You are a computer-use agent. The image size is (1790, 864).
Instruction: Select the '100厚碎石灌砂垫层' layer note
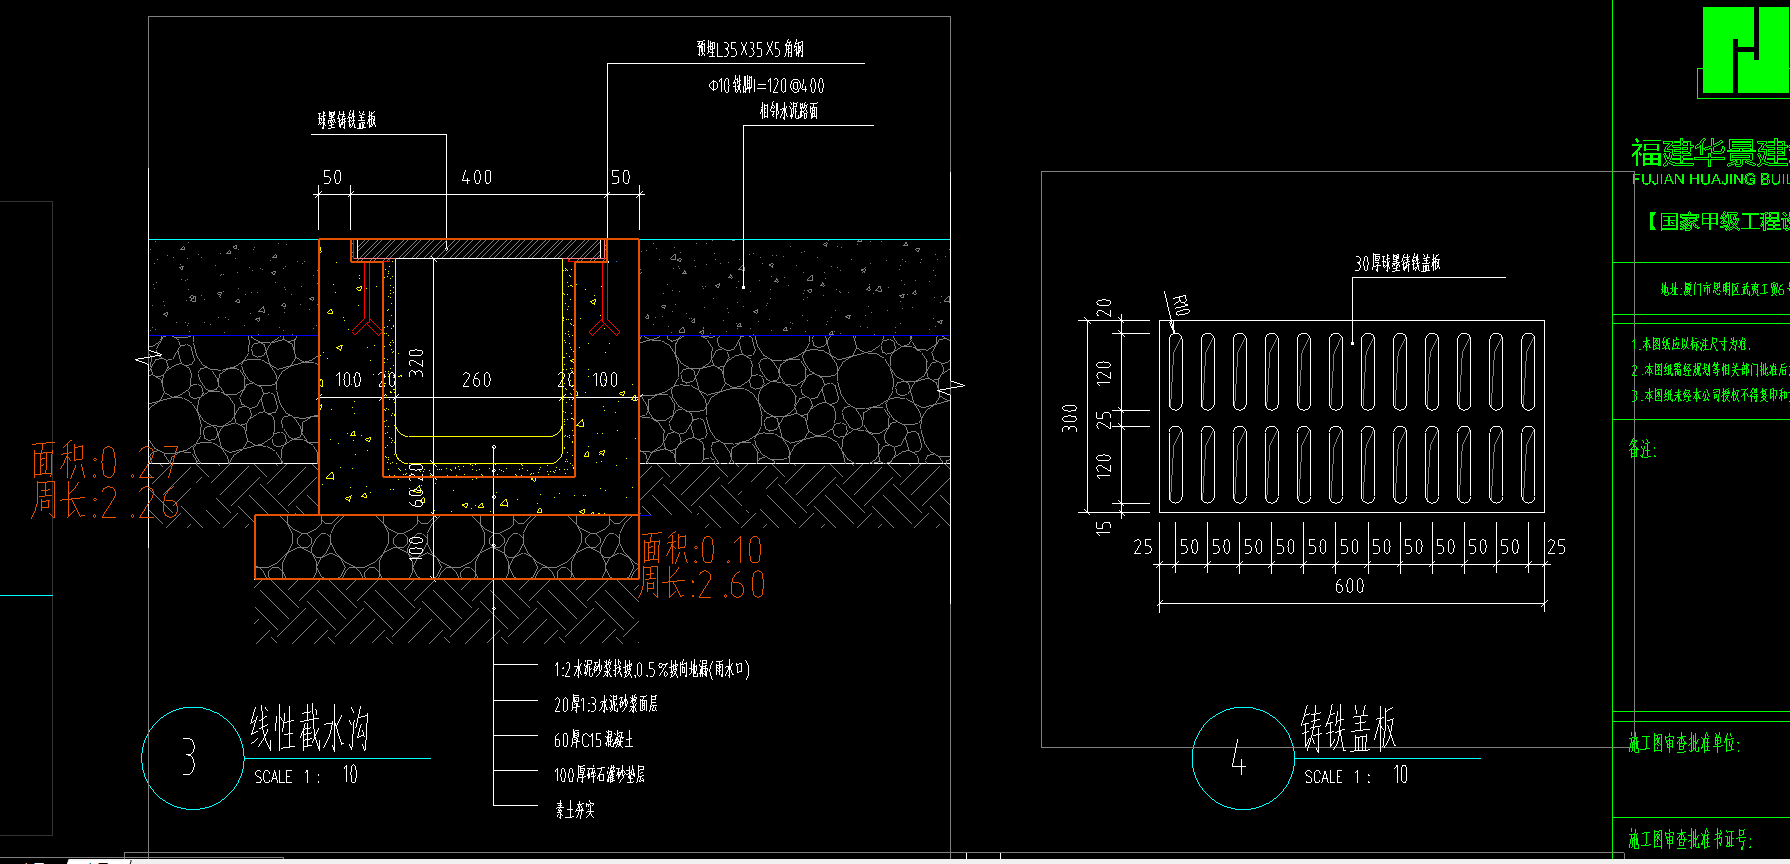[599, 775]
